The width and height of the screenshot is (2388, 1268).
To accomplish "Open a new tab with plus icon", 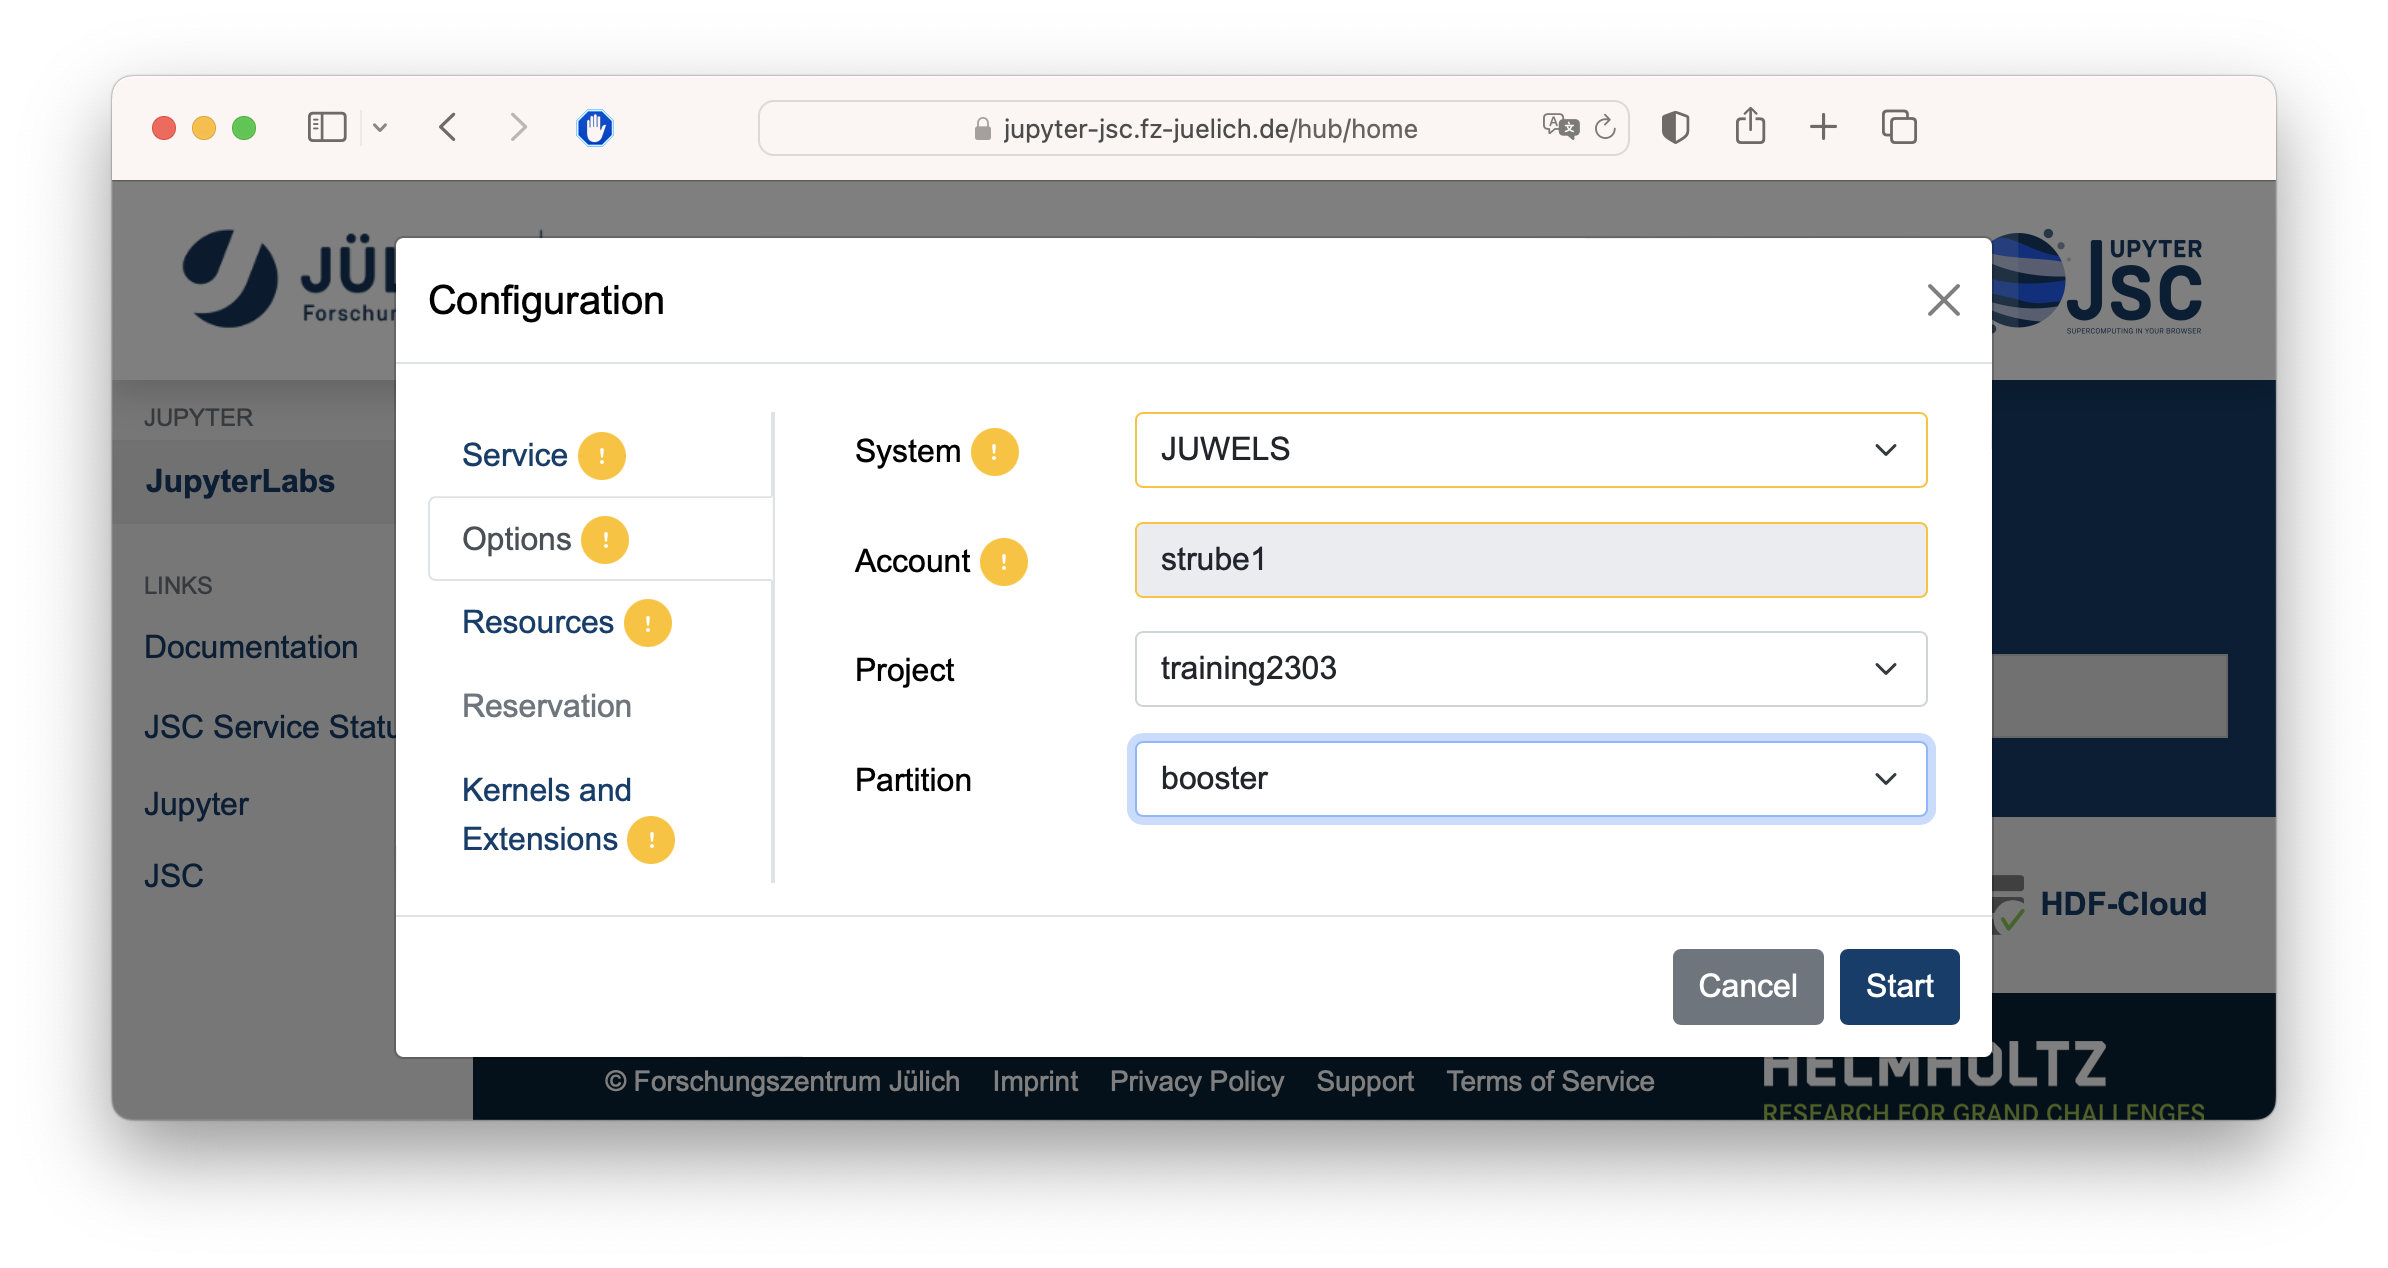I will [1823, 127].
